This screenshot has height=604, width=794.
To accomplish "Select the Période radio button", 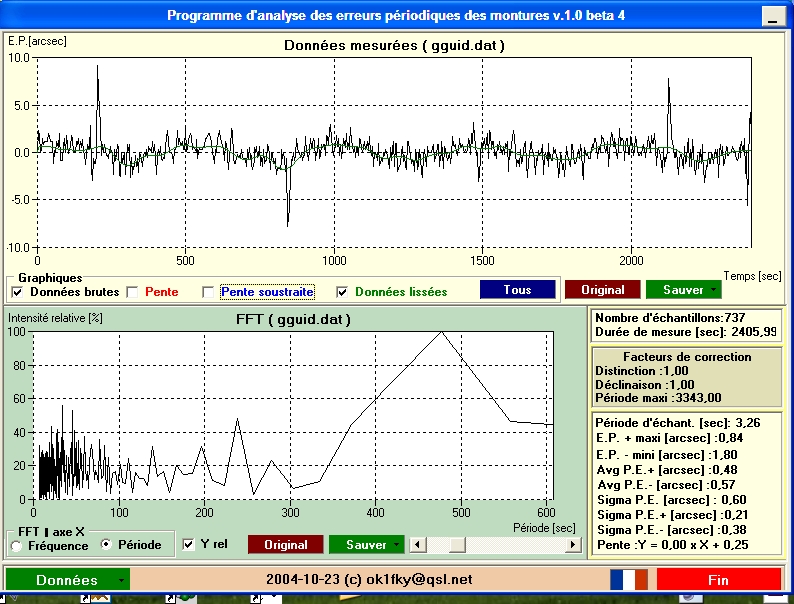I will click(106, 545).
